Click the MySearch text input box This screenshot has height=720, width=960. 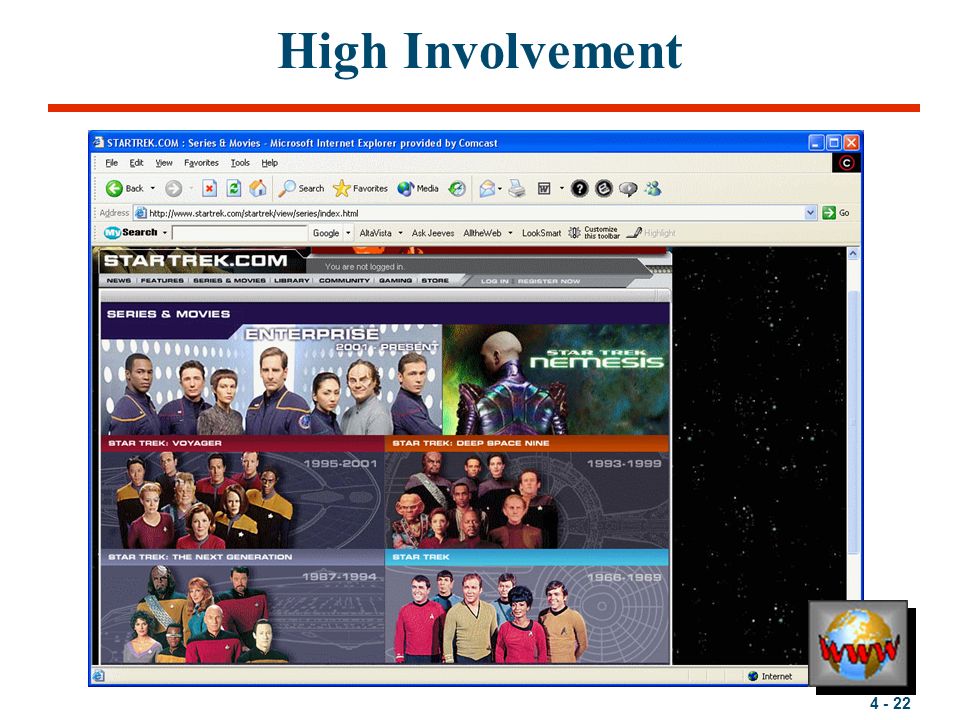[240, 233]
